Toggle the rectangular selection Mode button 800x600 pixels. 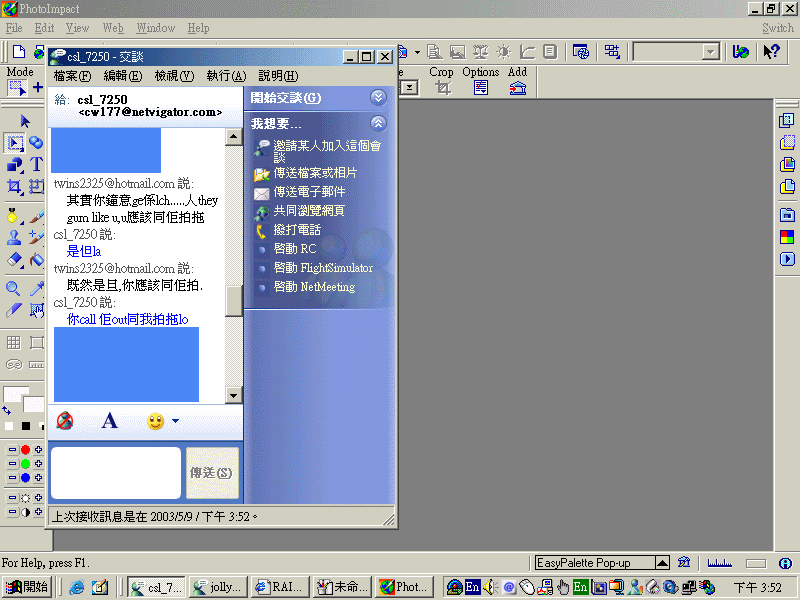(16, 88)
